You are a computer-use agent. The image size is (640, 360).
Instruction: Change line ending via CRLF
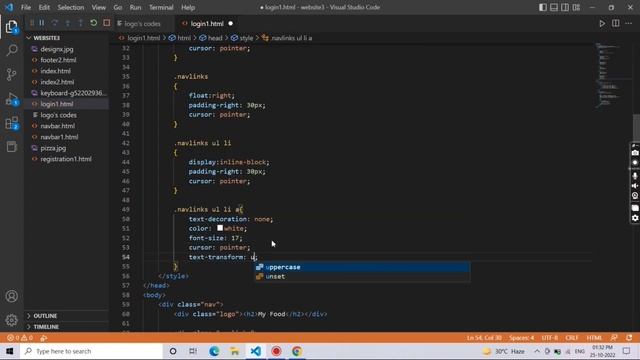pyautogui.click(x=572, y=338)
